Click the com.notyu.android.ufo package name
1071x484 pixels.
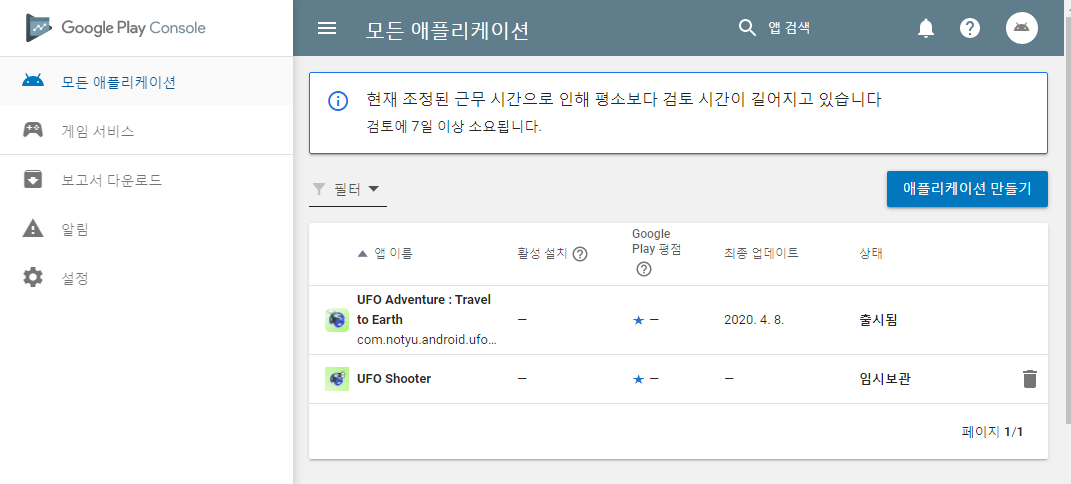[427, 339]
